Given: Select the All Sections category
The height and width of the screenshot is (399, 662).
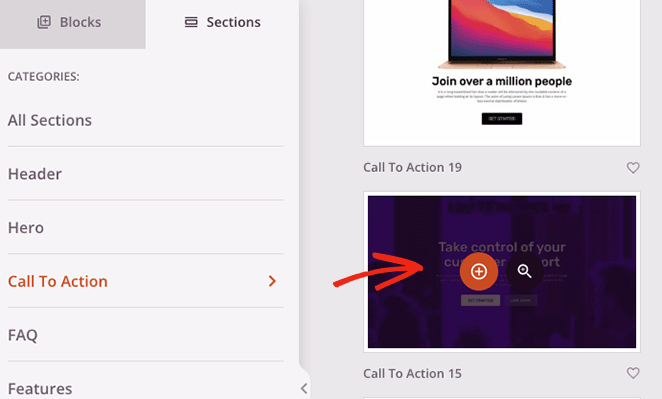Looking at the screenshot, I should click(x=50, y=120).
